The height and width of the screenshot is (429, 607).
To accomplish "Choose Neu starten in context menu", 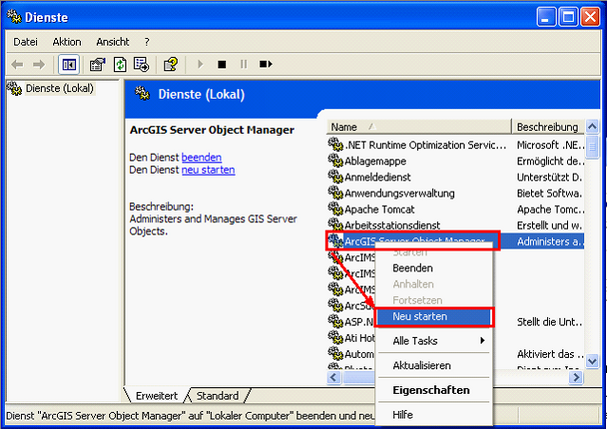I will click(434, 316).
